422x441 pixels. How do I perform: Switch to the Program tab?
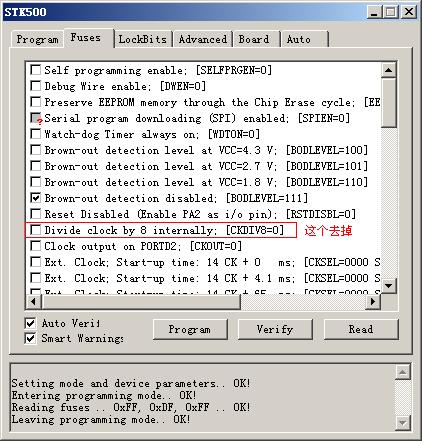click(37, 39)
